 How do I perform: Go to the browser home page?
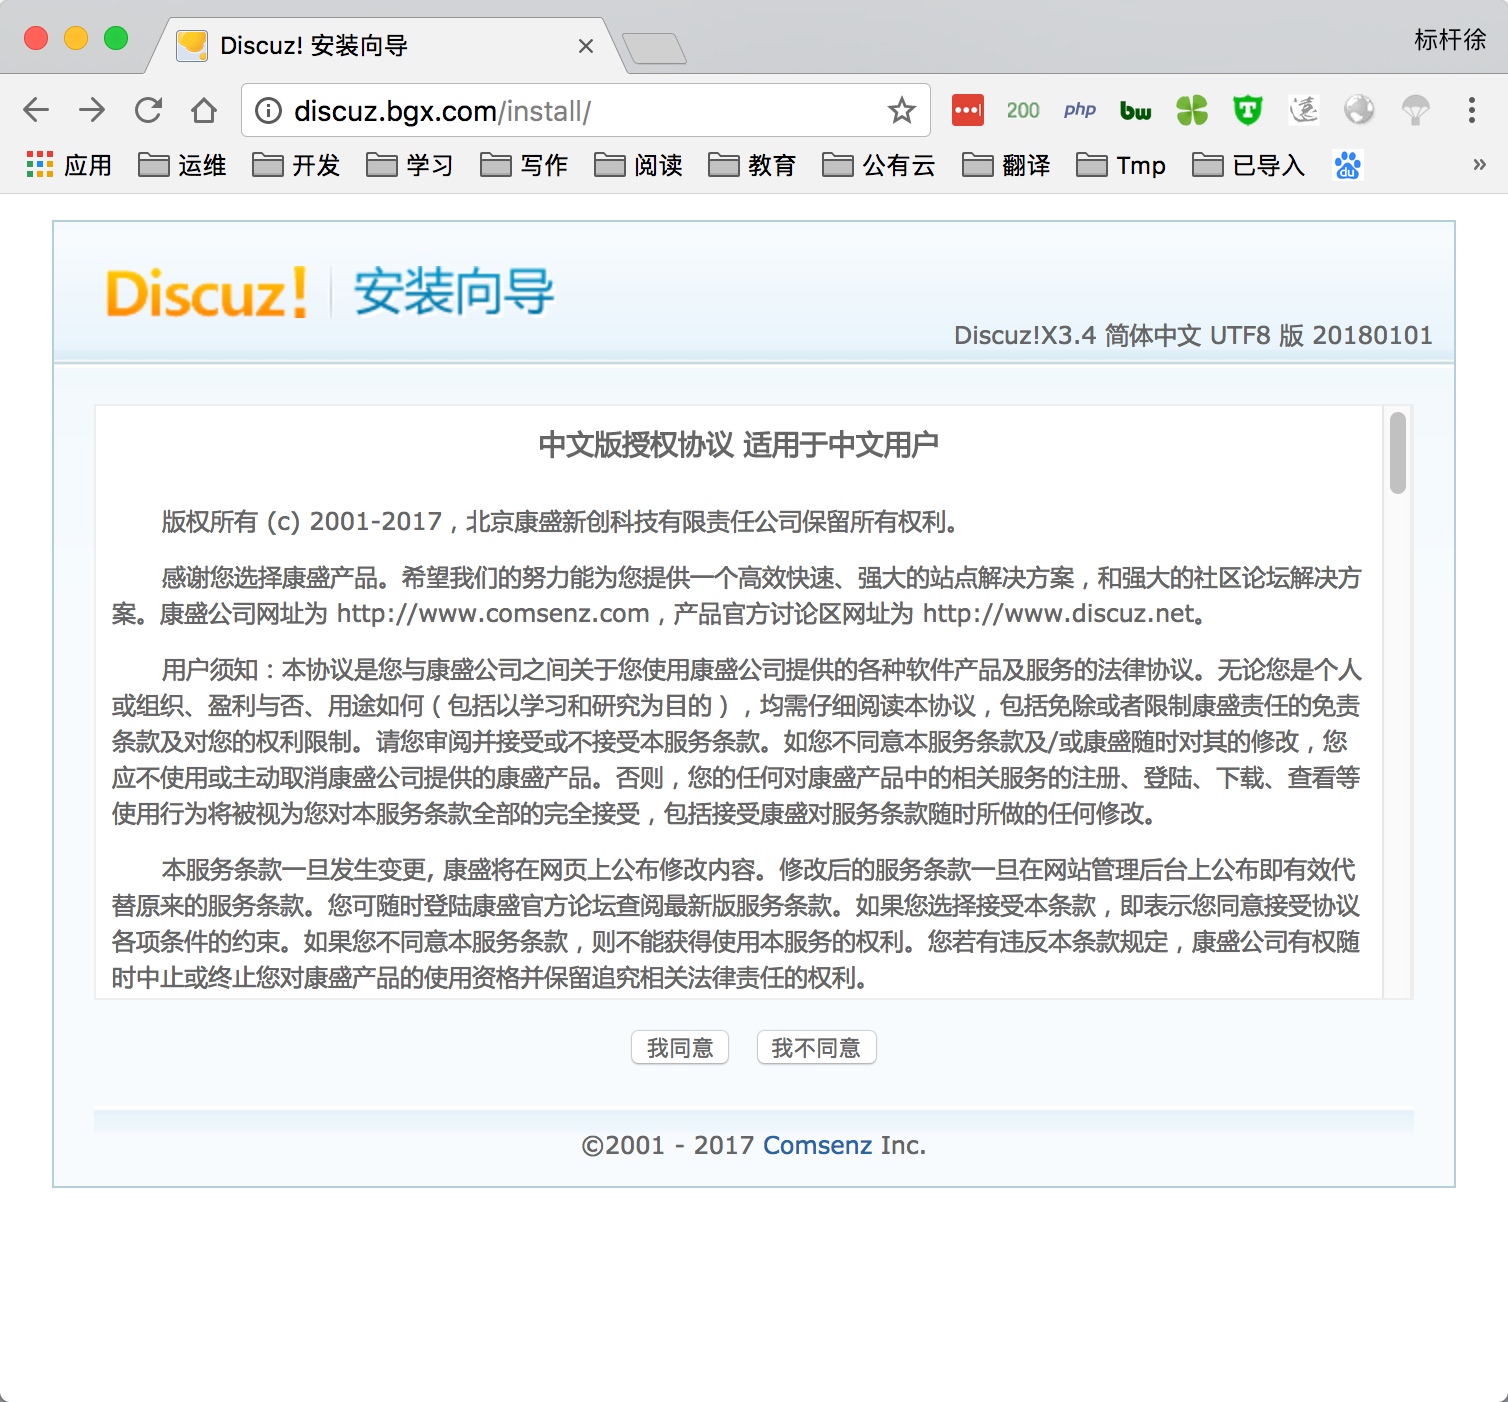coord(204,110)
